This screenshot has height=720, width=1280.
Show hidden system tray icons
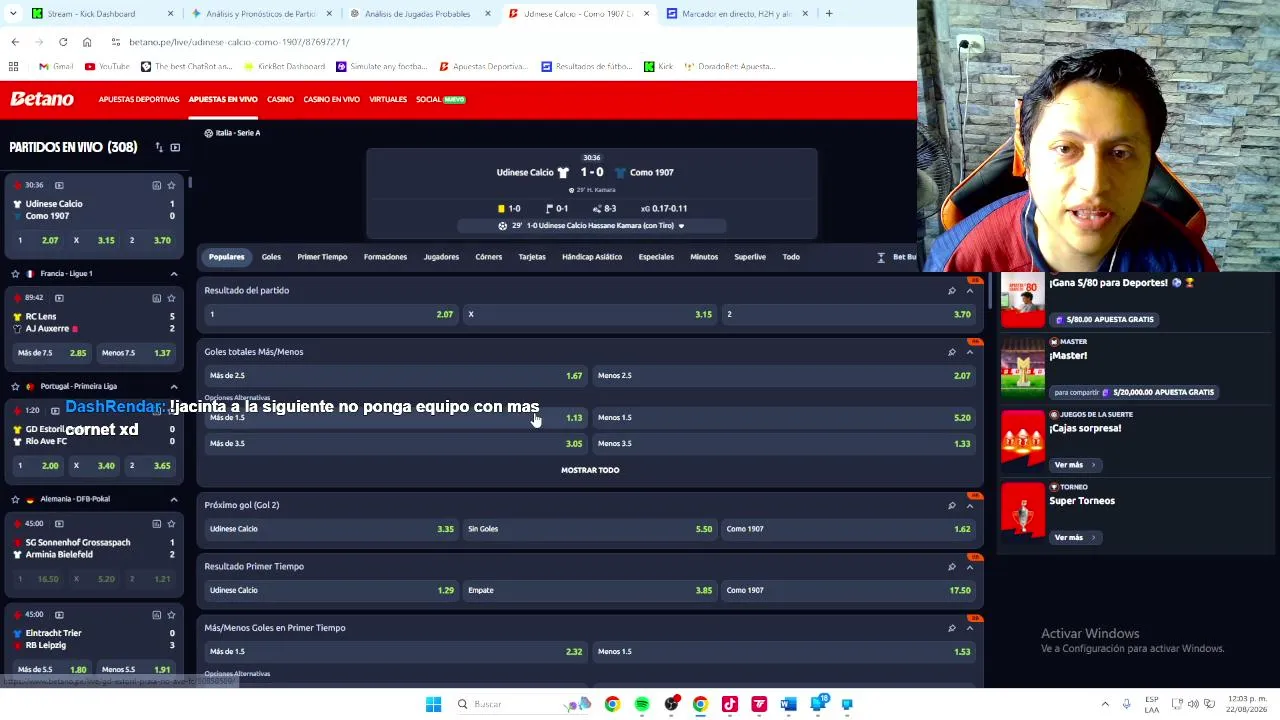click(x=1105, y=704)
